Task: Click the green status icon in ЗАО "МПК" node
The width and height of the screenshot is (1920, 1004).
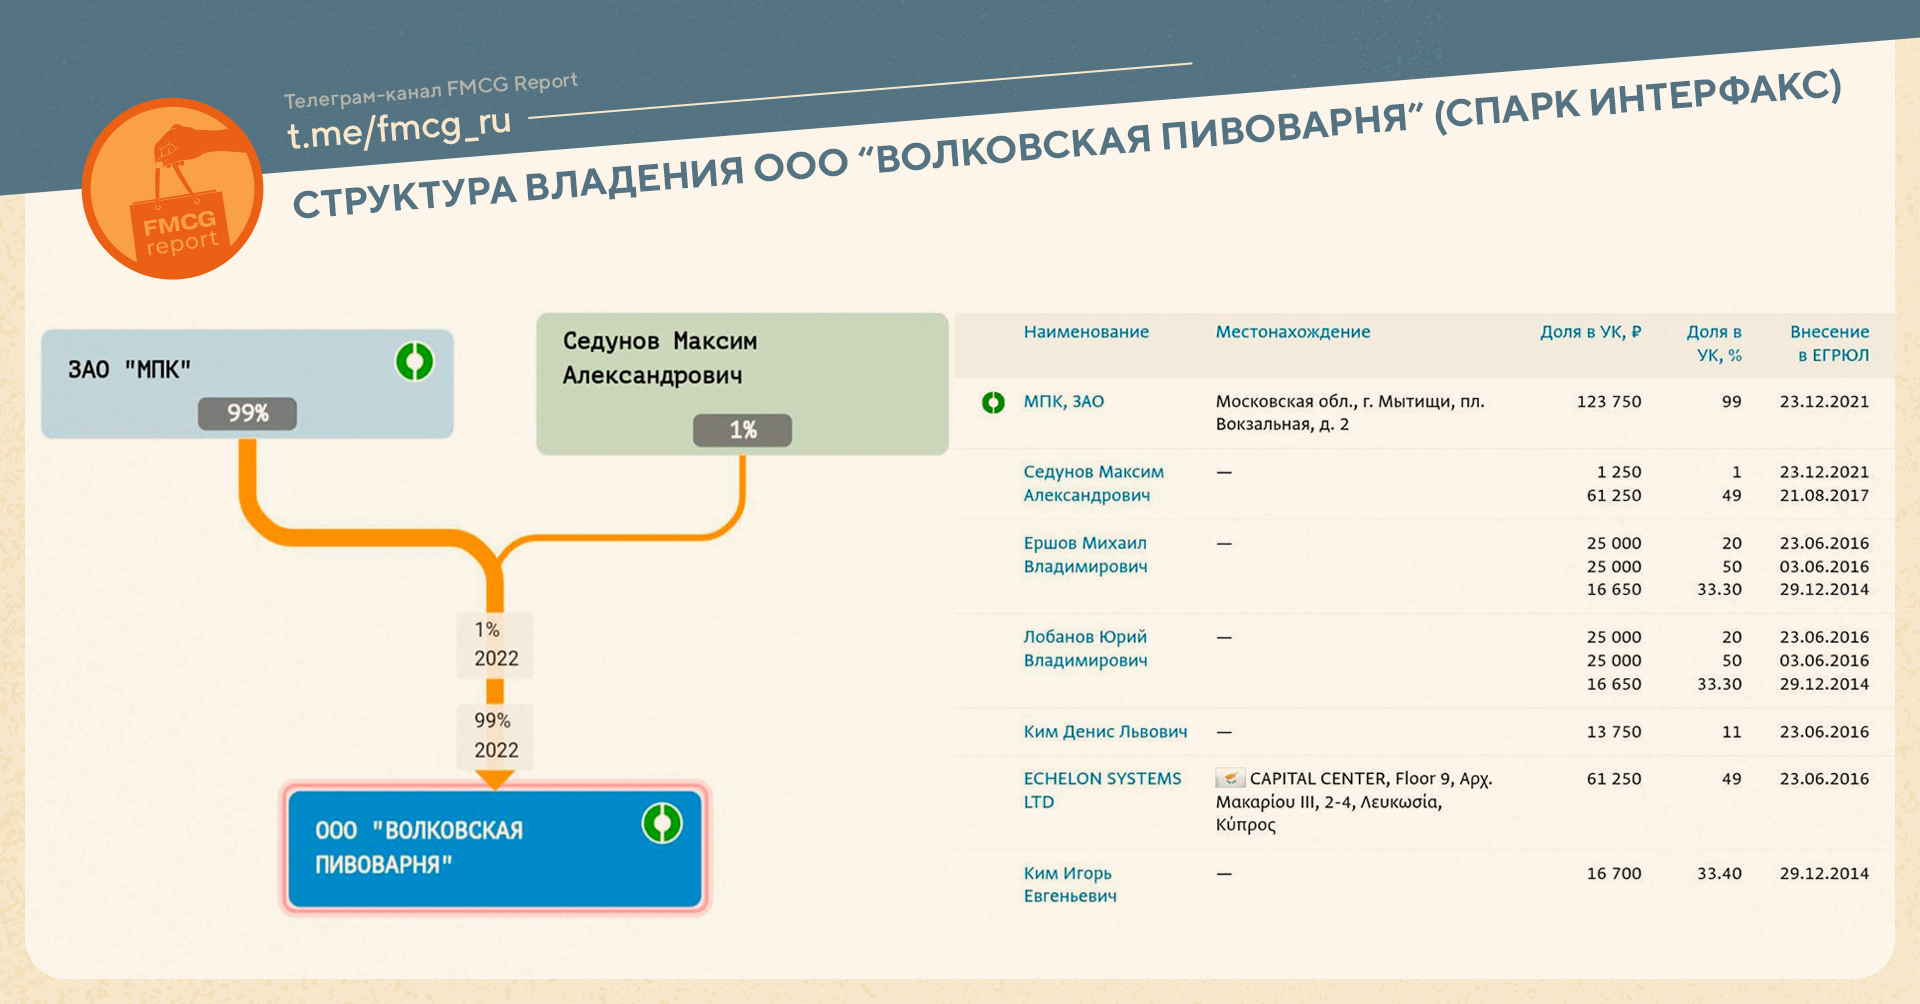Action: 414,361
